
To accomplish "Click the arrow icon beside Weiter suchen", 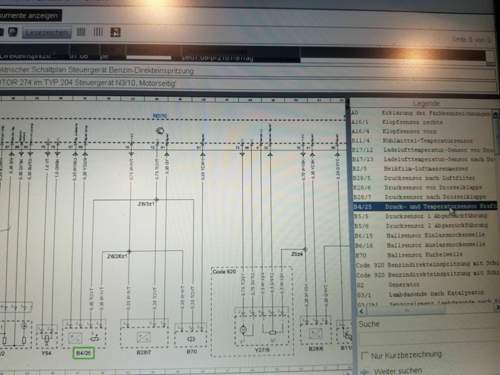I will [x=365, y=371].
